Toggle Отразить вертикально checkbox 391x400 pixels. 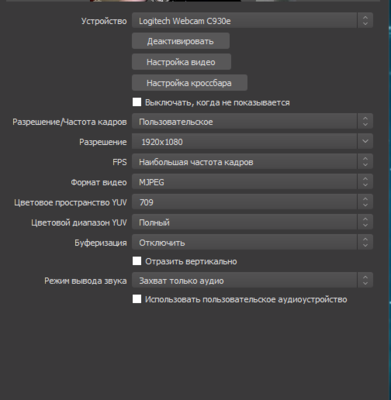[137, 261]
